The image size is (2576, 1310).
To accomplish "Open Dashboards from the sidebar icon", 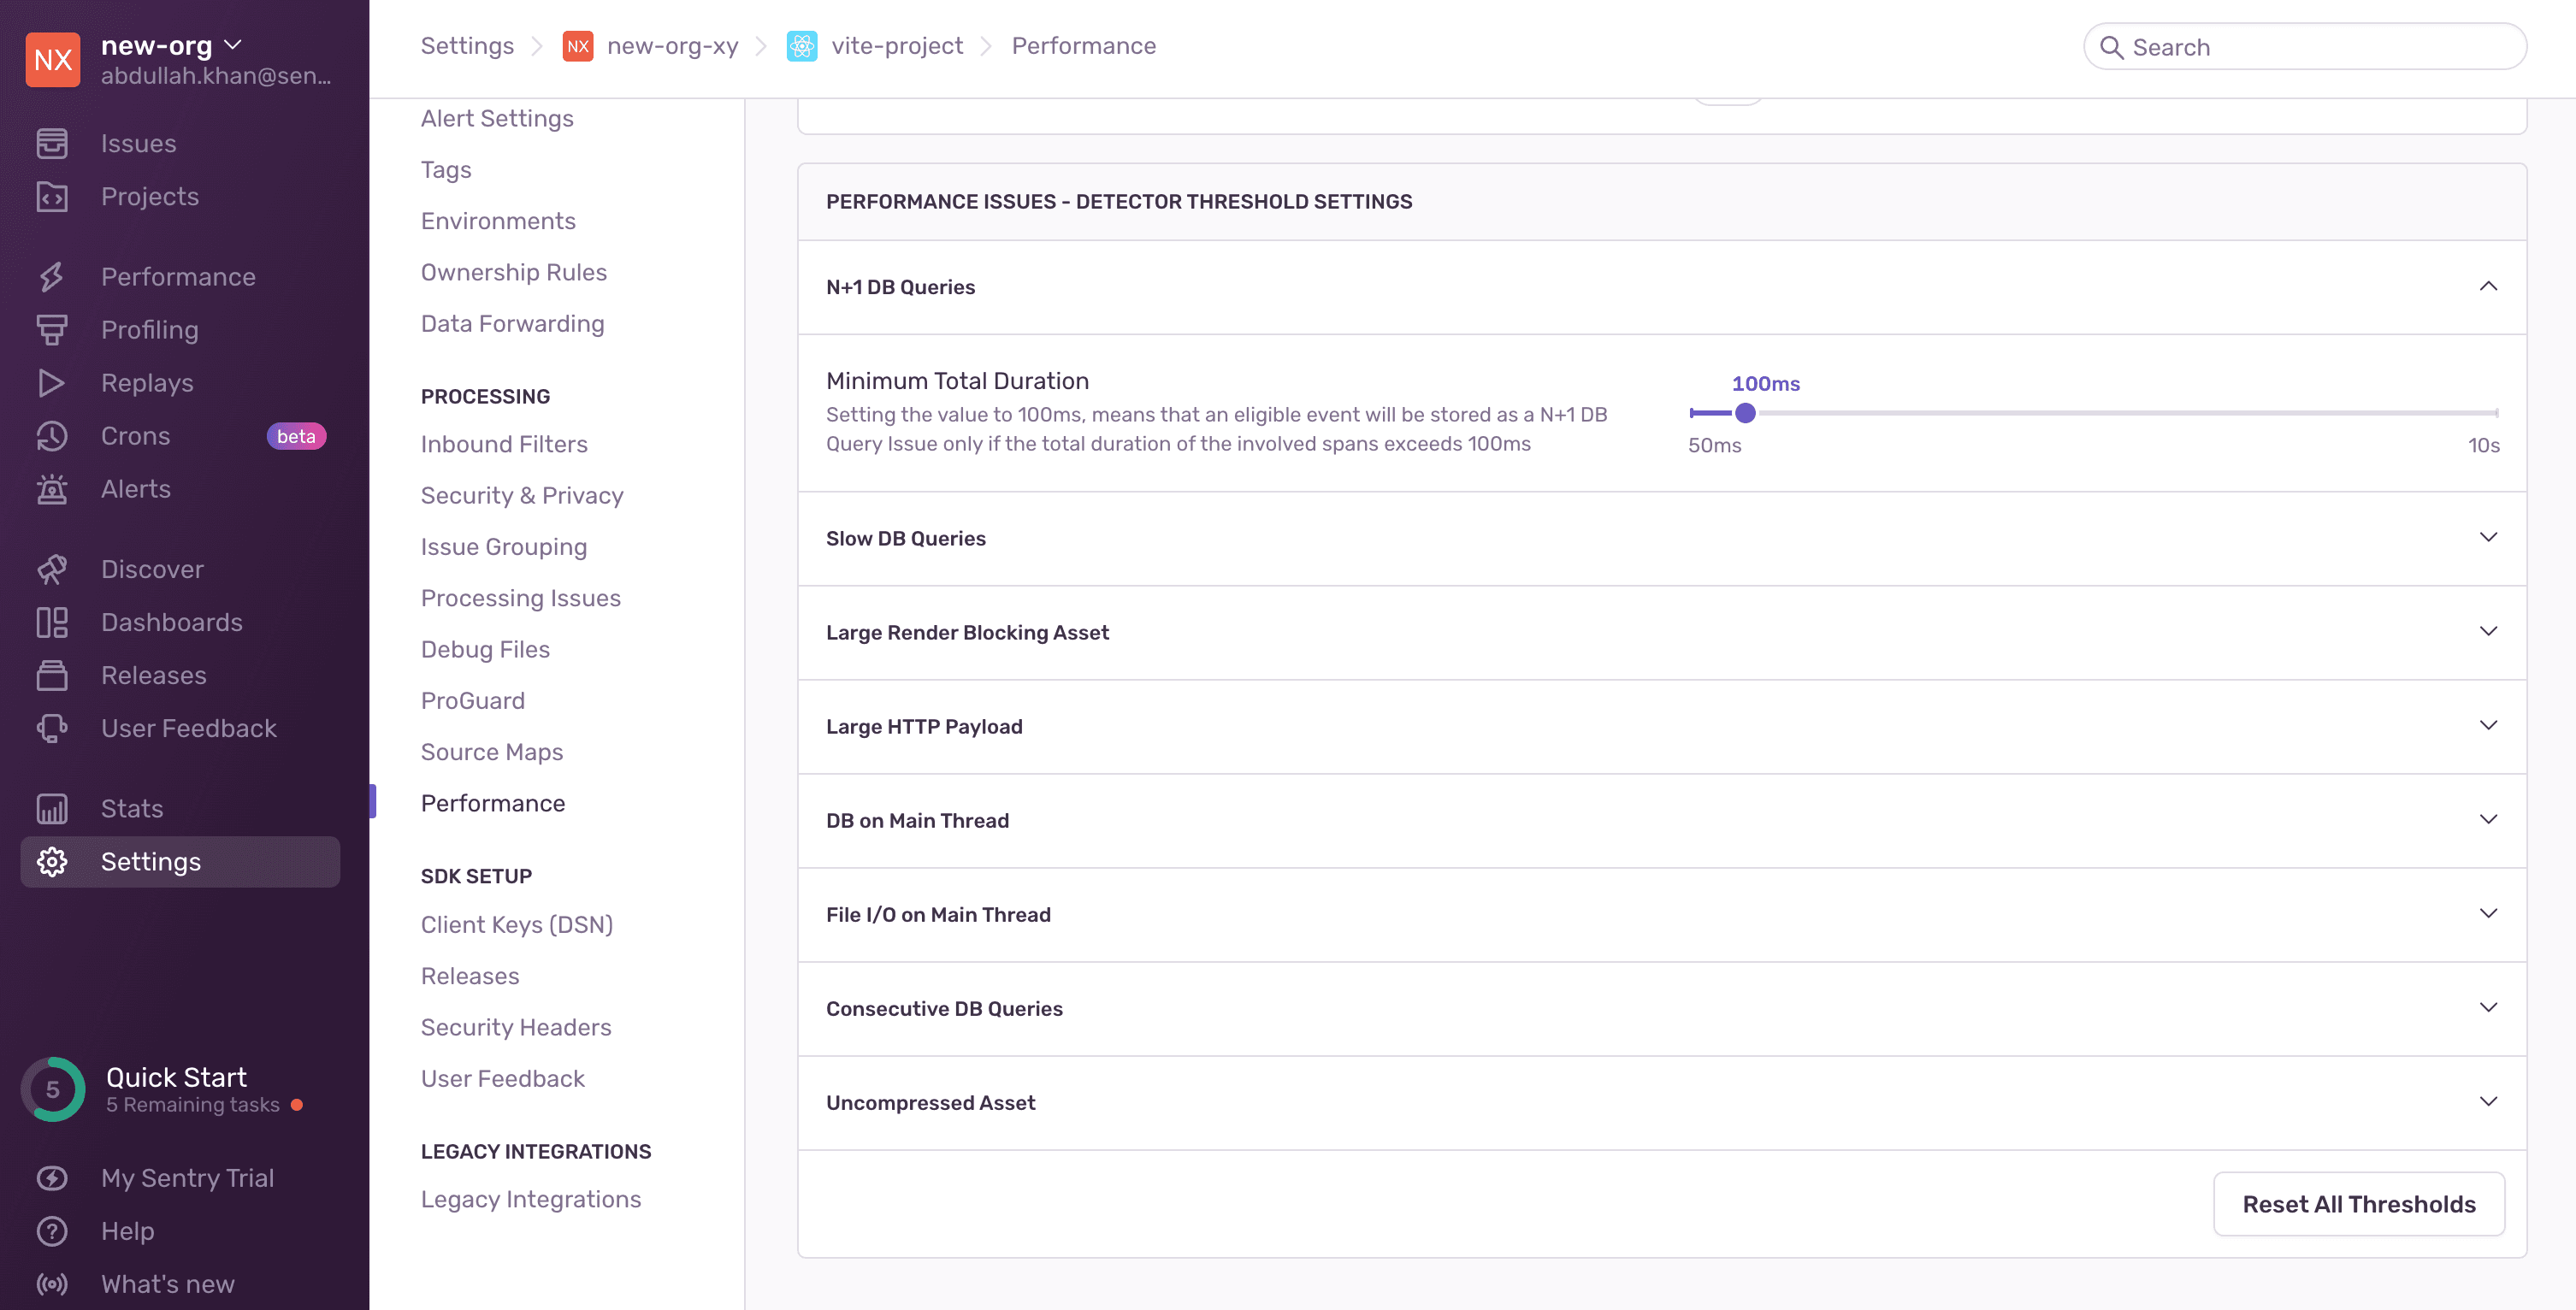I will pyautogui.click(x=53, y=621).
